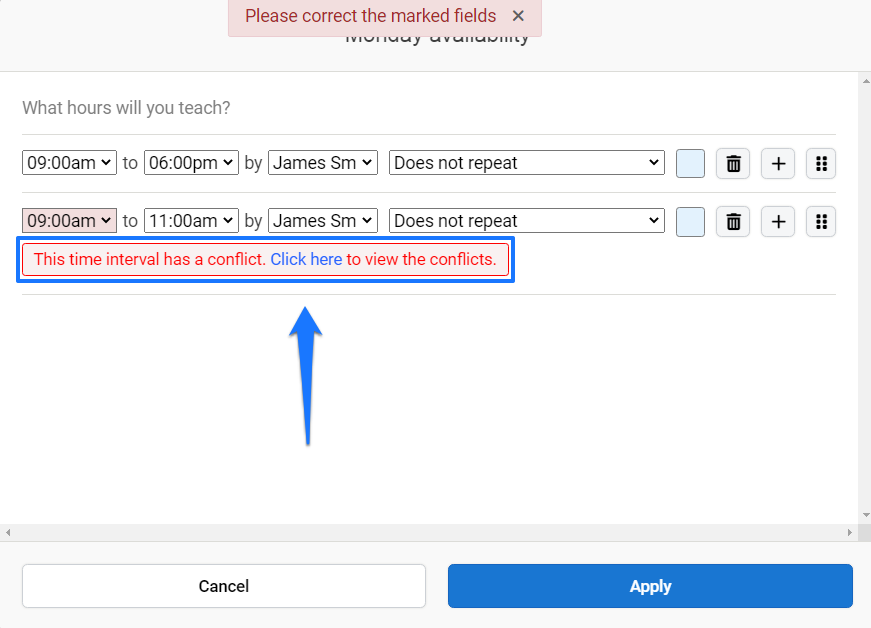This screenshot has width=871, height=628.
Task: Grab the drag handle of the first interval
Action: click(x=820, y=163)
